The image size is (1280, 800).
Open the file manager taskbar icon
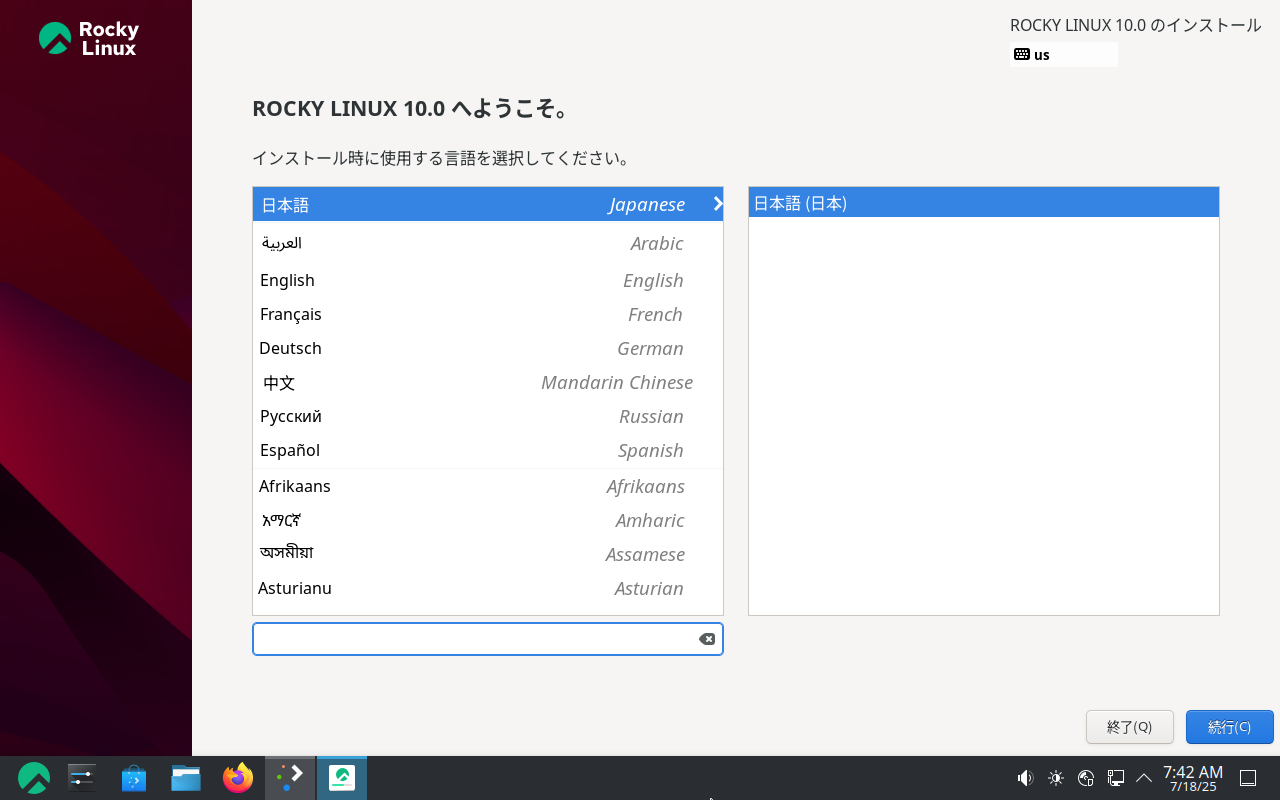coord(186,778)
